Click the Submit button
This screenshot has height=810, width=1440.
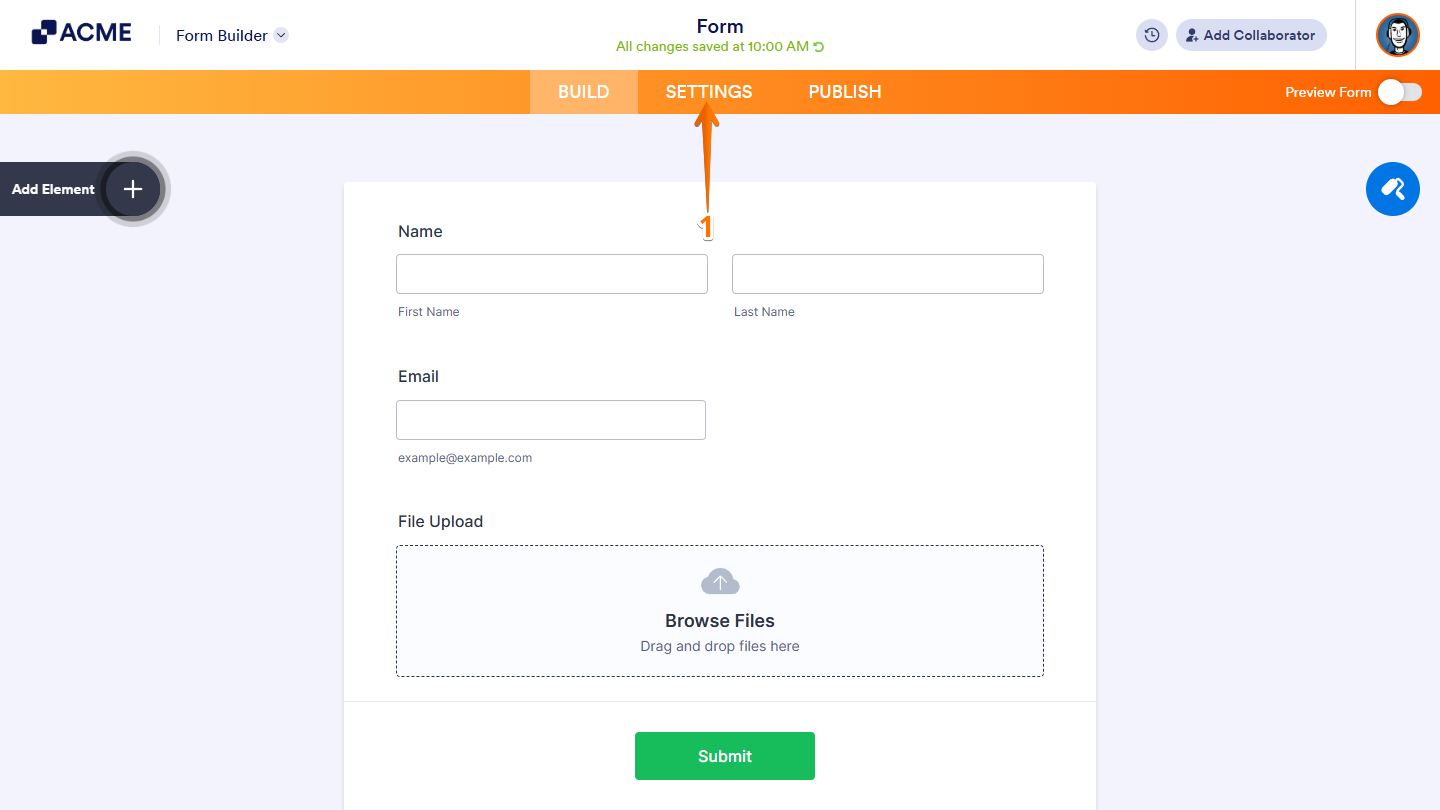(x=724, y=756)
